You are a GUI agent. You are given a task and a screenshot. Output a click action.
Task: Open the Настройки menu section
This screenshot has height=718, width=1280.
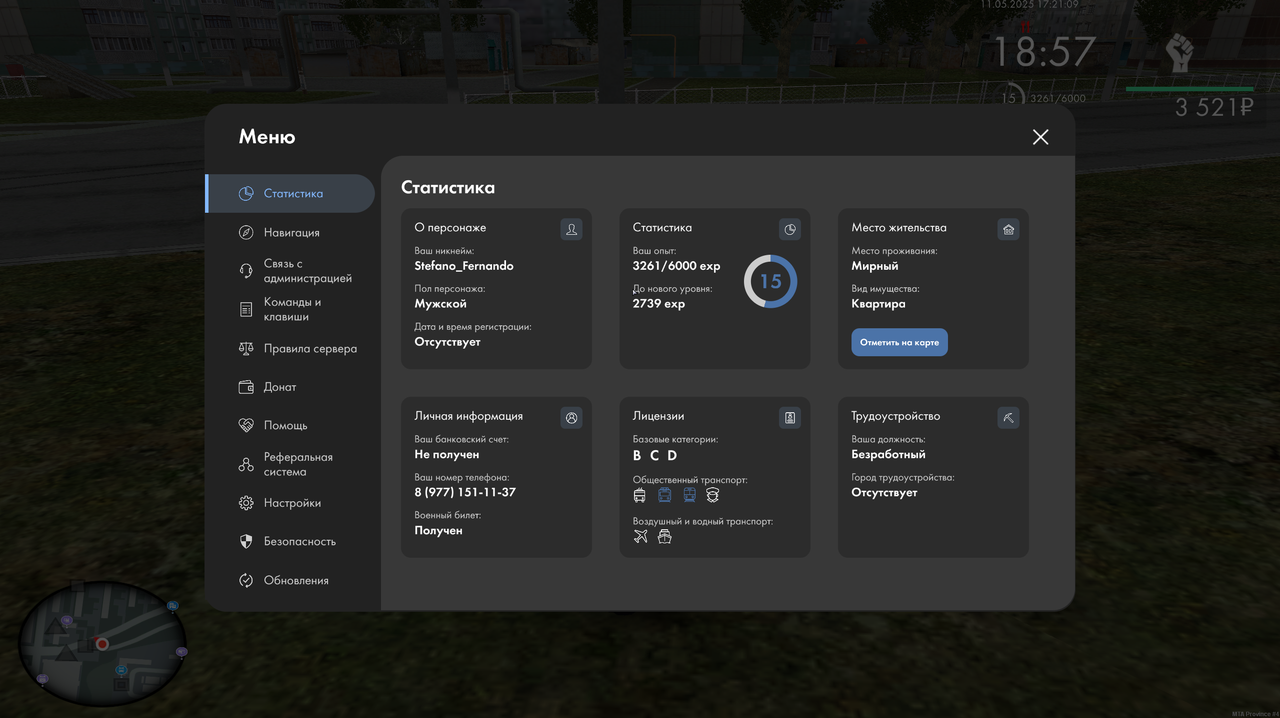click(290, 503)
